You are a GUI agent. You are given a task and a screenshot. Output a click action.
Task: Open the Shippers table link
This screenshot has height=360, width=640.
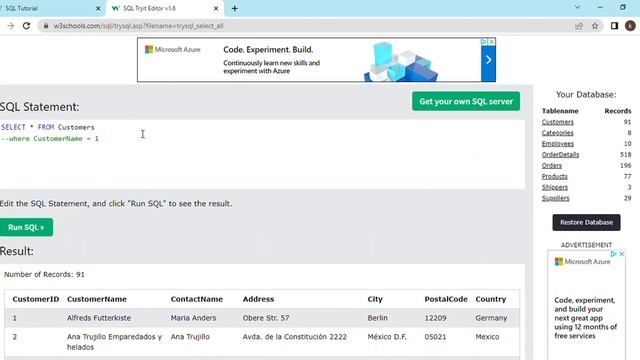coord(555,187)
